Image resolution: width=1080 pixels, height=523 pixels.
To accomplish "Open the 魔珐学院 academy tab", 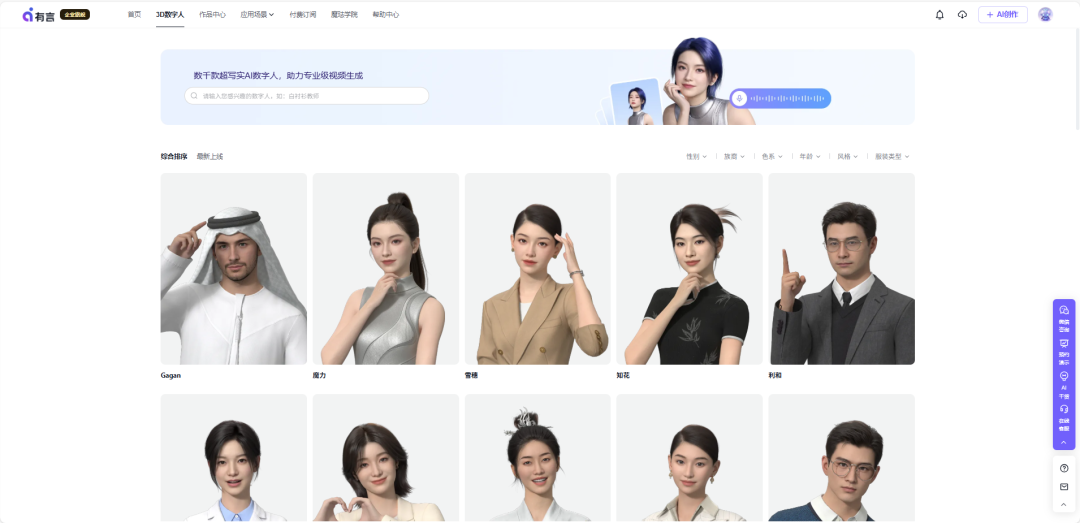I will click(x=344, y=14).
